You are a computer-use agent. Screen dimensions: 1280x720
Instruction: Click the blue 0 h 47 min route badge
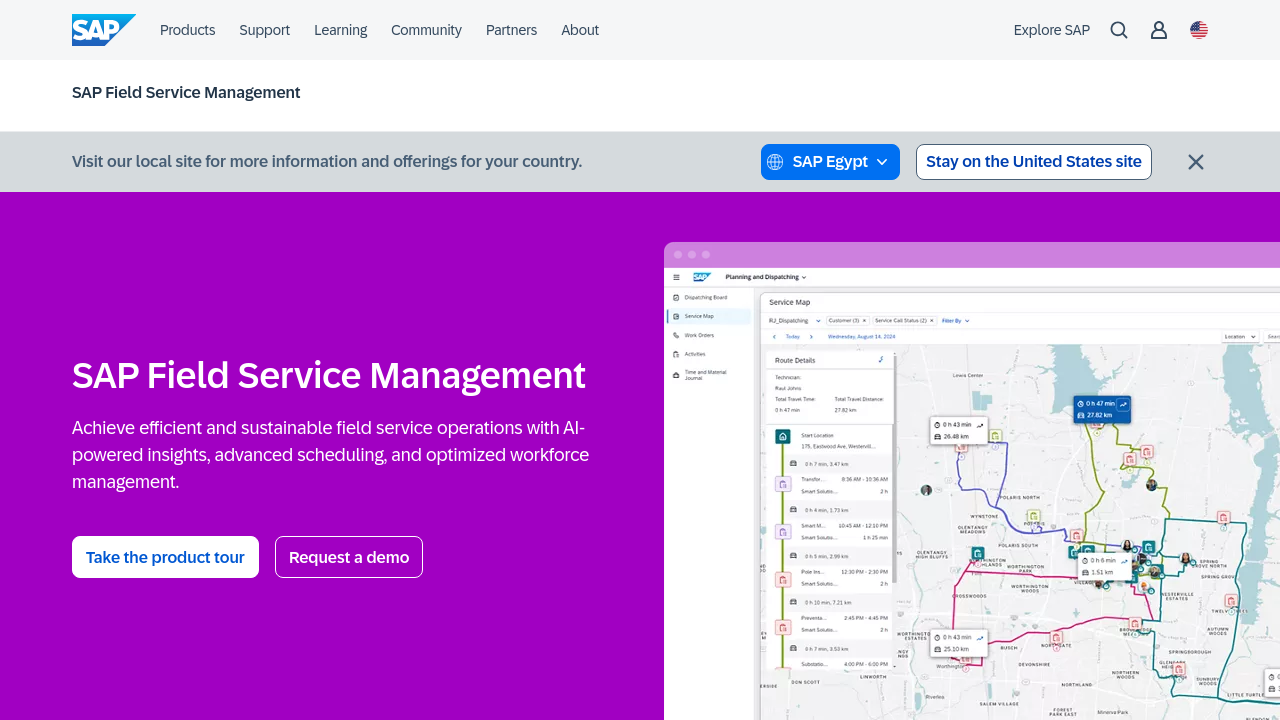coord(1102,409)
